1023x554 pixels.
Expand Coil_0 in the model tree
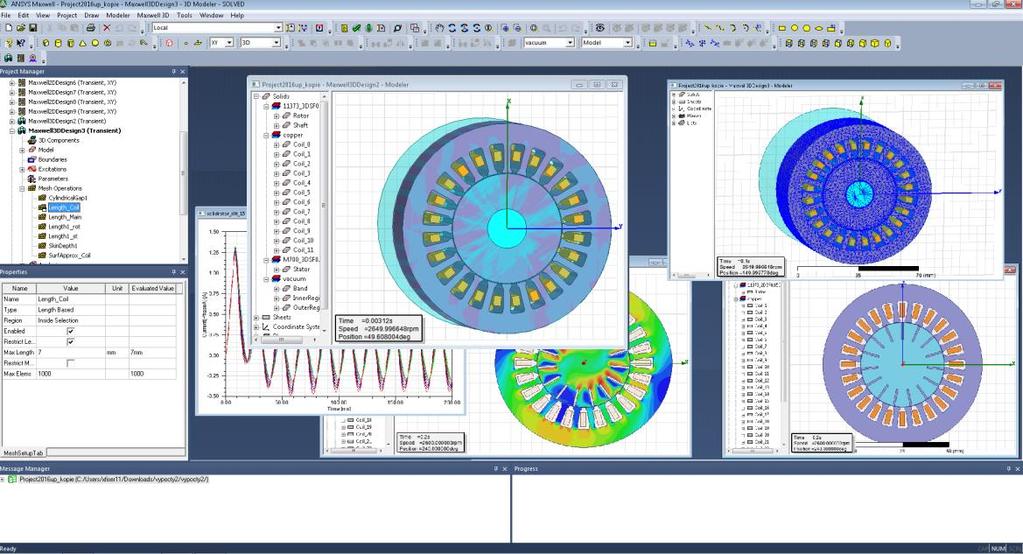click(x=276, y=144)
